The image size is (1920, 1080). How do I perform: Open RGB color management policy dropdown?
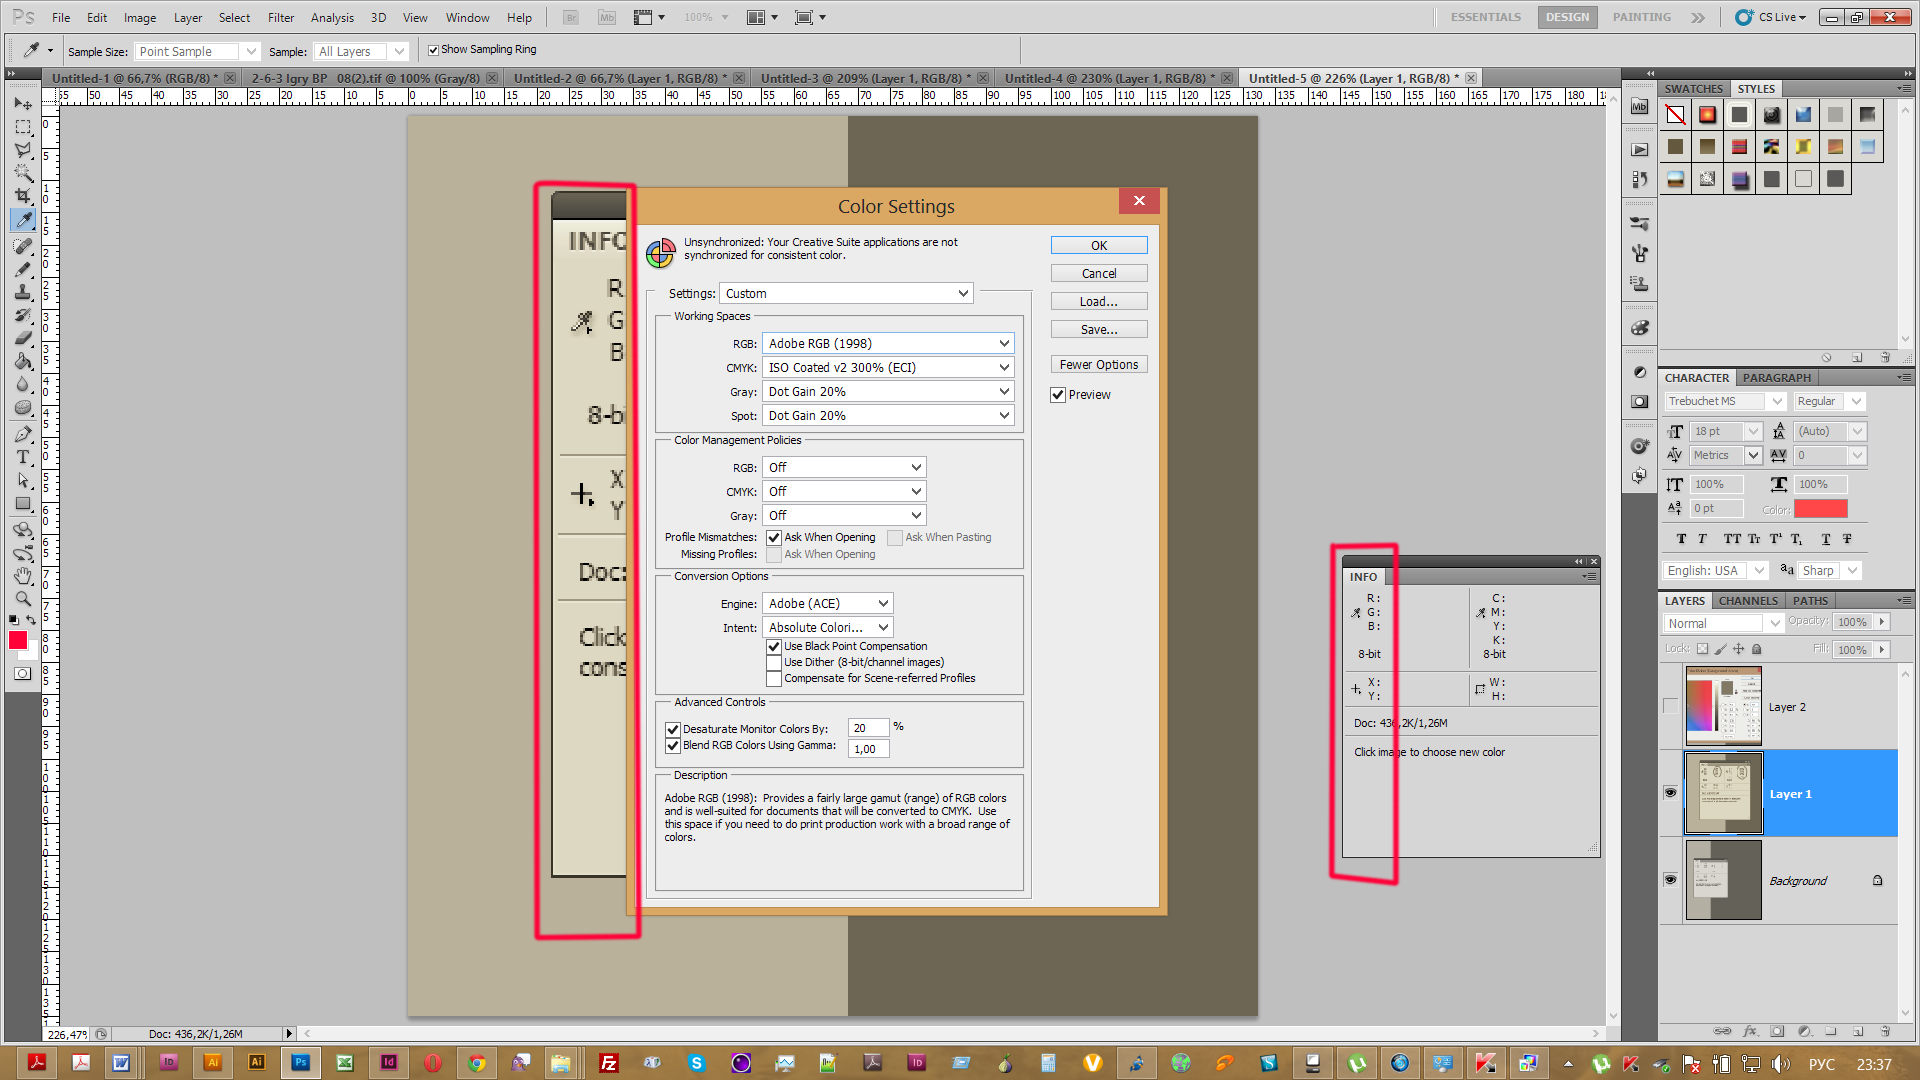(844, 467)
